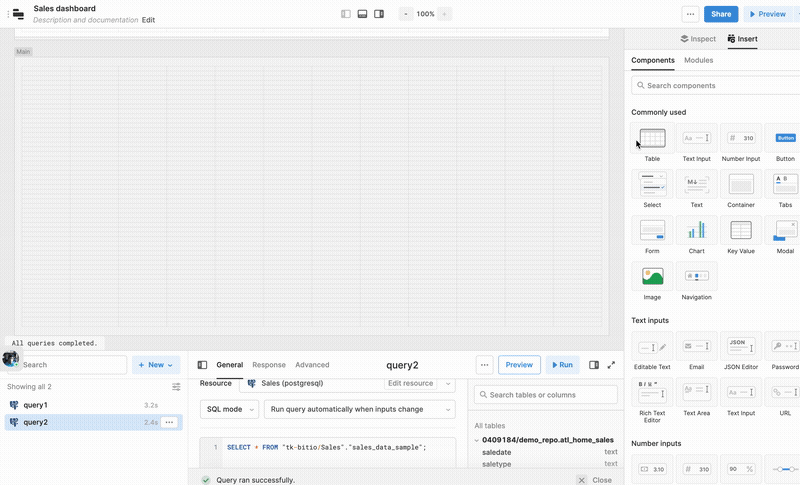Open the New query dropdown
Viewport: 800px width, 485px height.
tap(156, 365)
